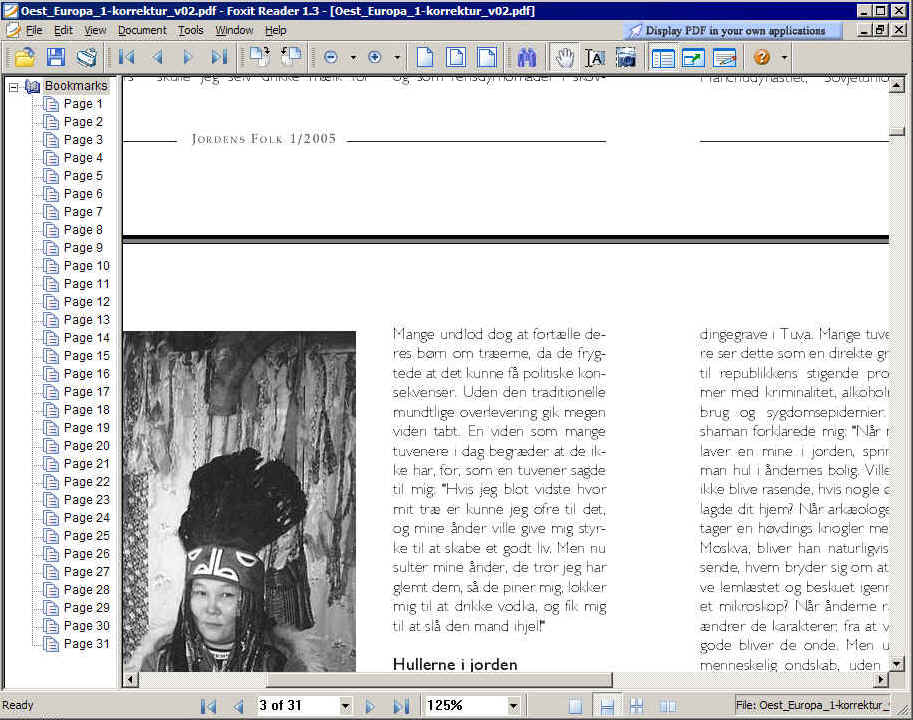Click status bar last page button
Screen dimensions: 913x720
pos(401,706)
